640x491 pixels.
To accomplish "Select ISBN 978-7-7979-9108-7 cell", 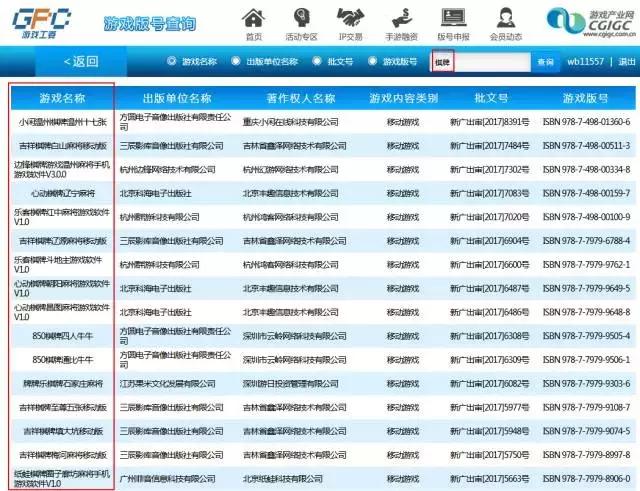I will coord(586,407).
